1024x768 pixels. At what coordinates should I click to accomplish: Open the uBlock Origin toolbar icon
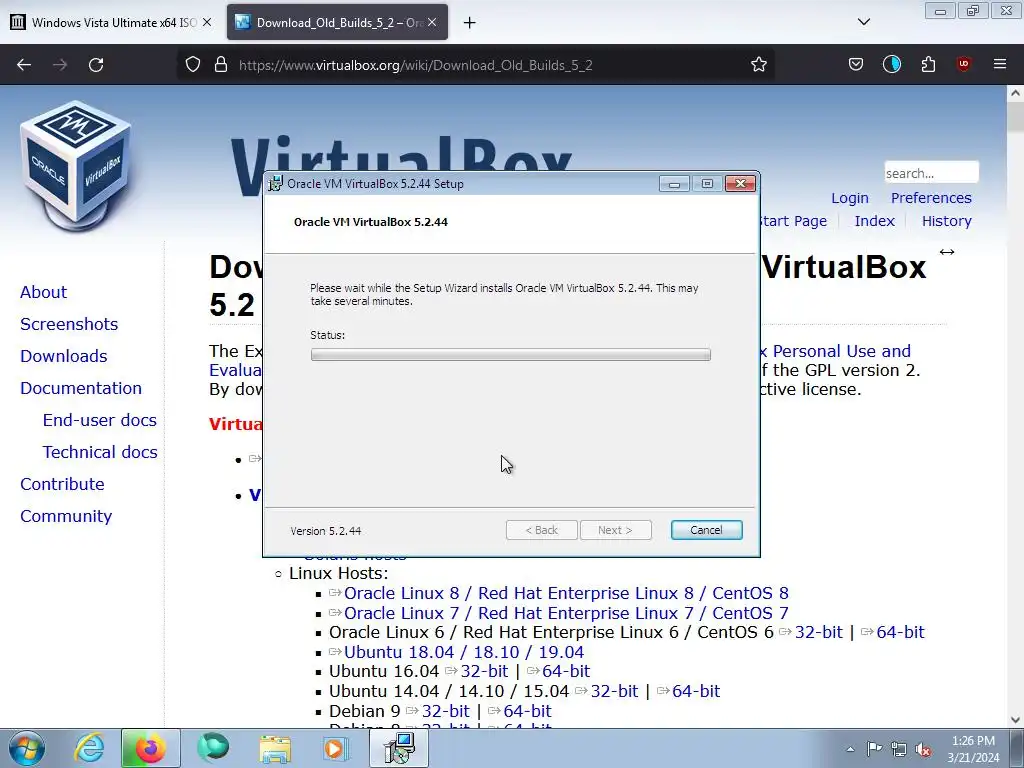[963, 64]
